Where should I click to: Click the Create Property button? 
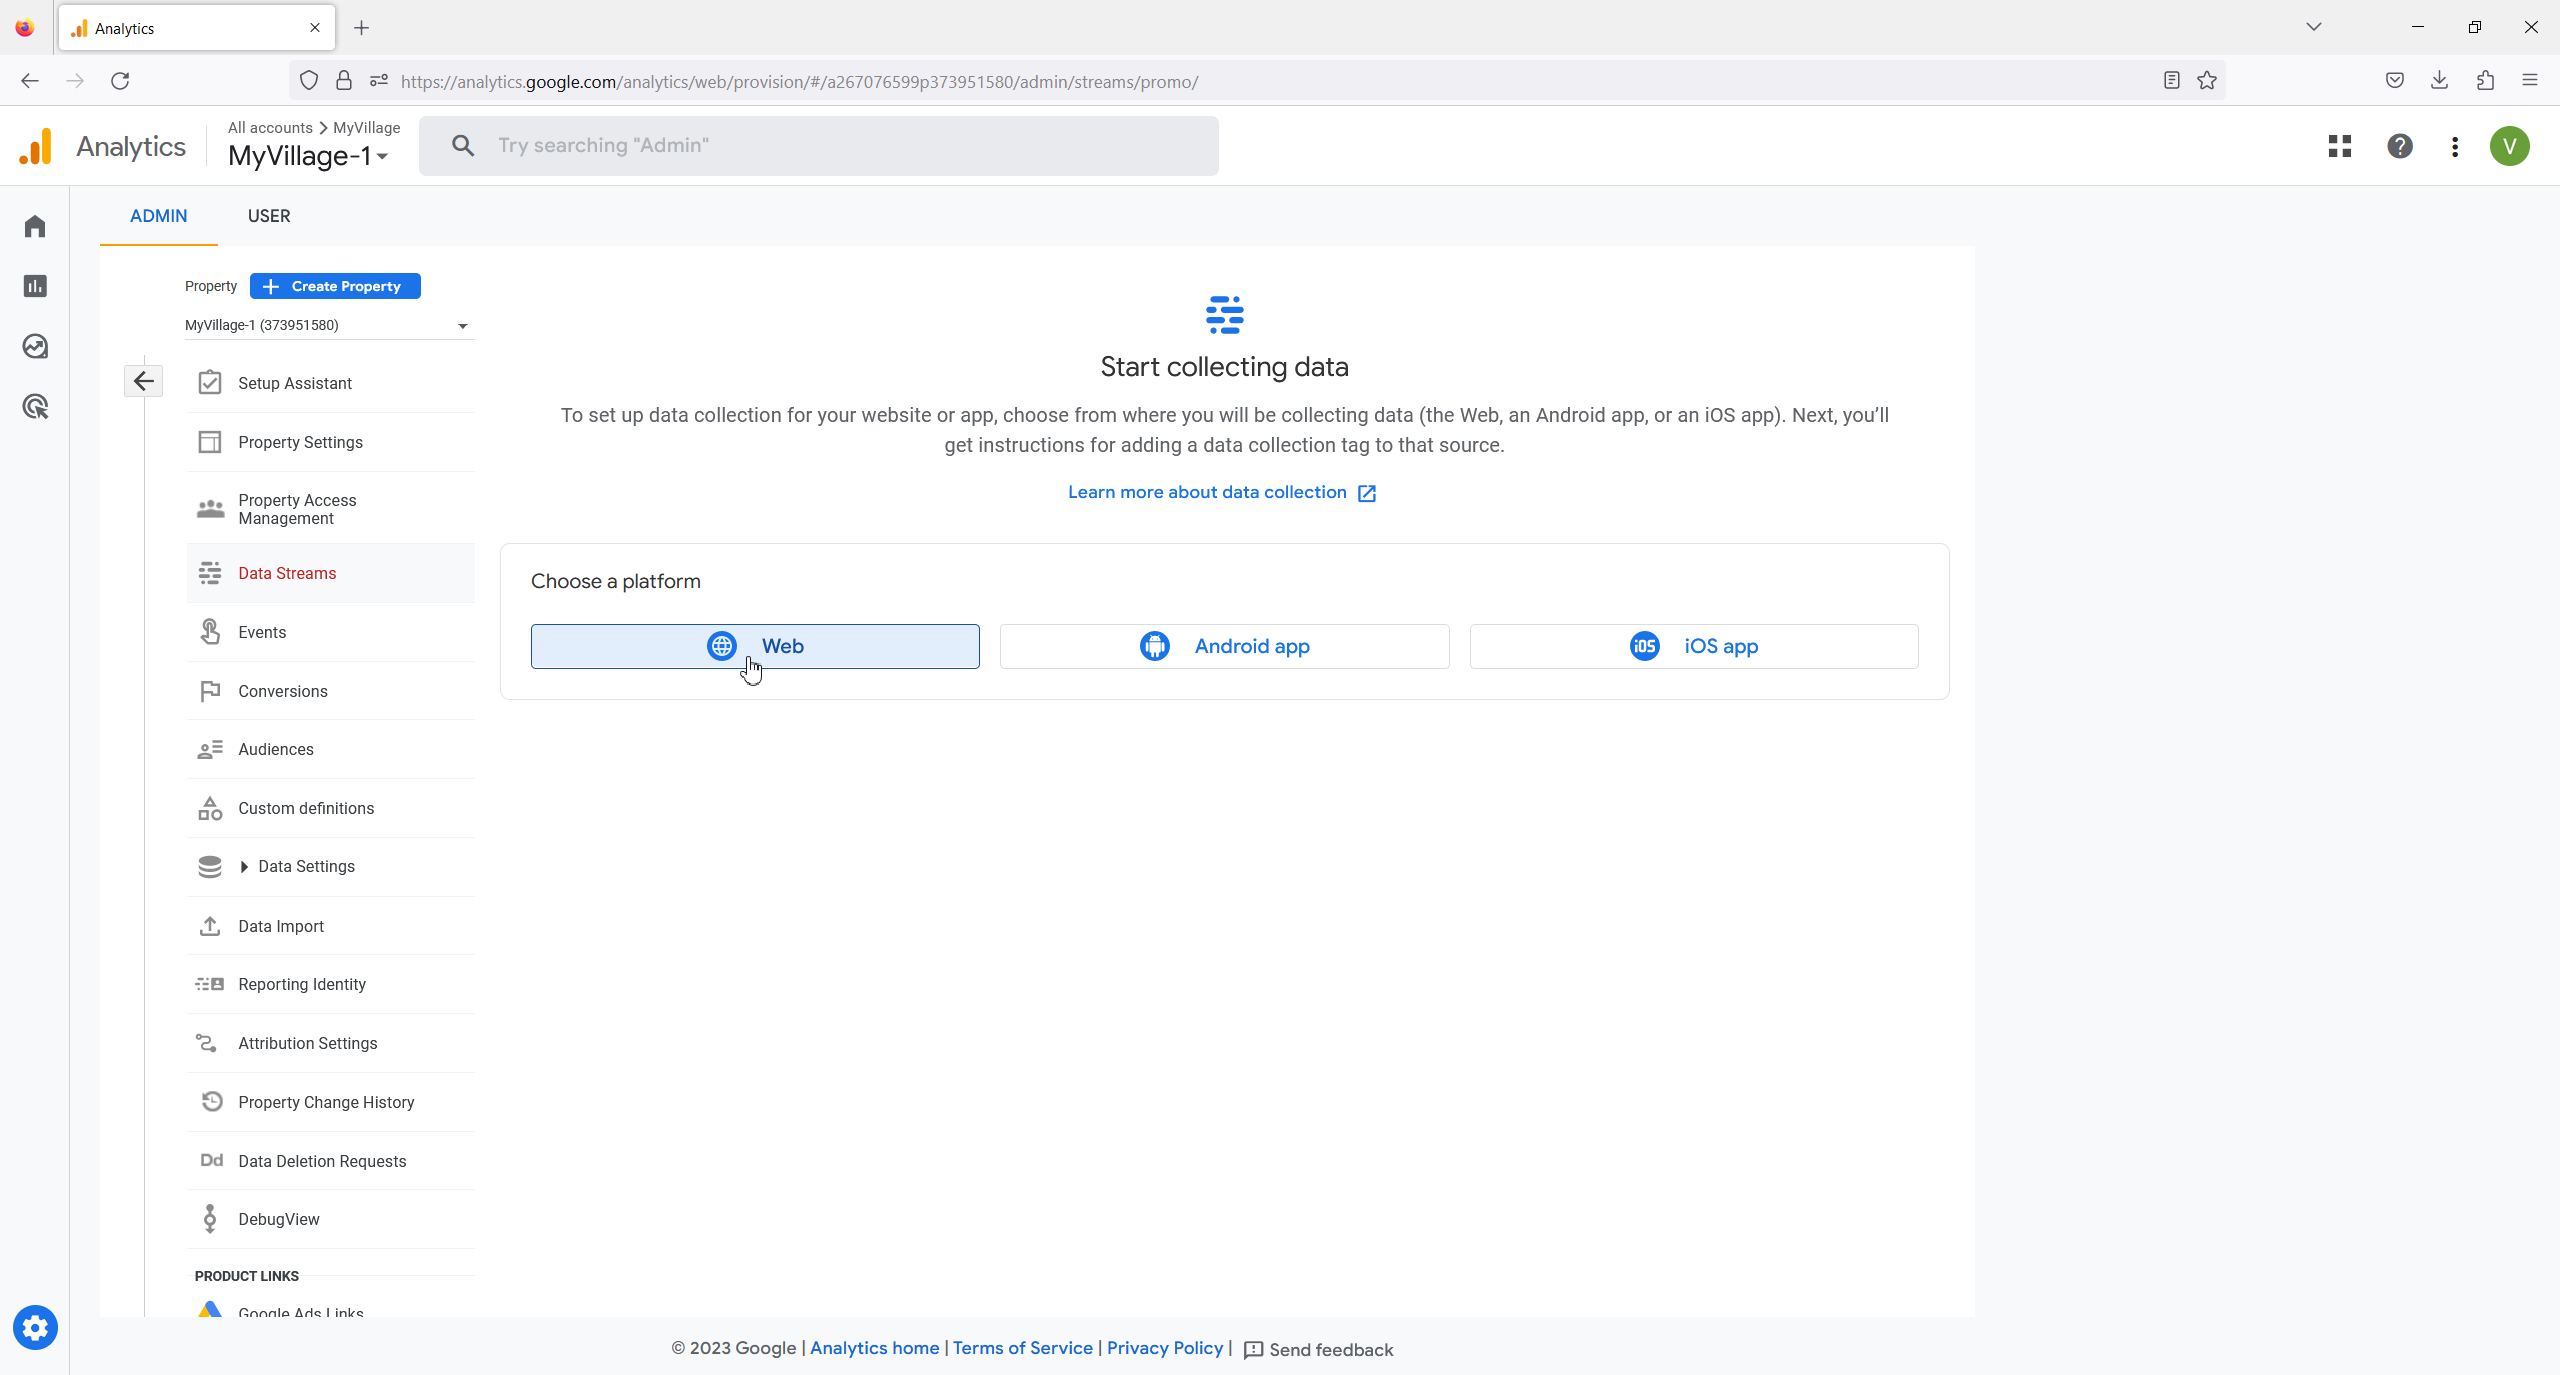click(335, 286)
